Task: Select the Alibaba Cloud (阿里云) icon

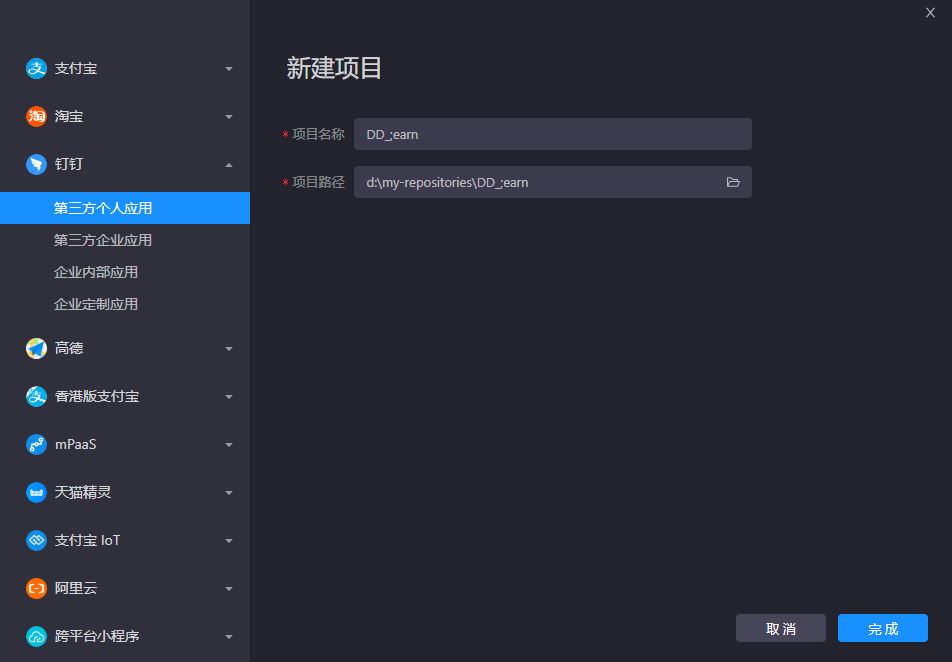Action: pyautogui.click(x=35, y=588)
